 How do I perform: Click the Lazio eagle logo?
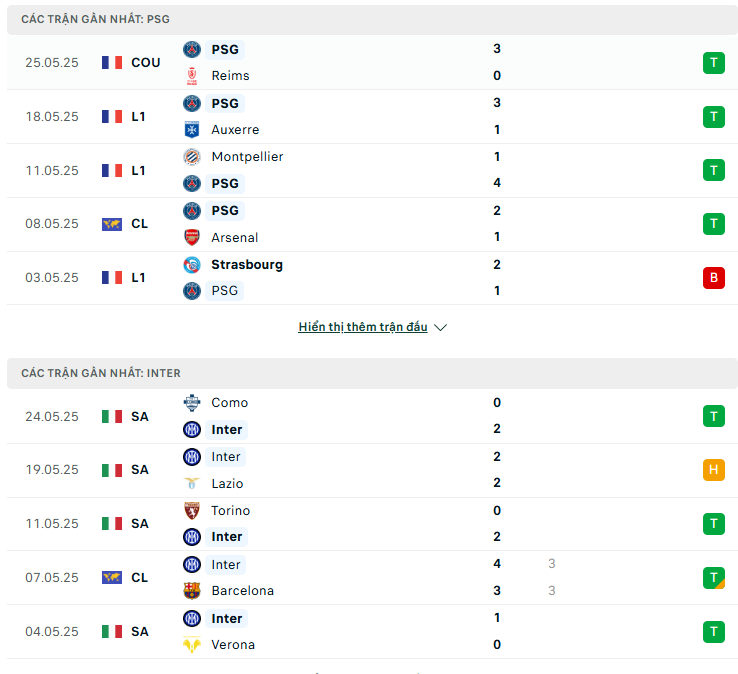pos(192,483)
